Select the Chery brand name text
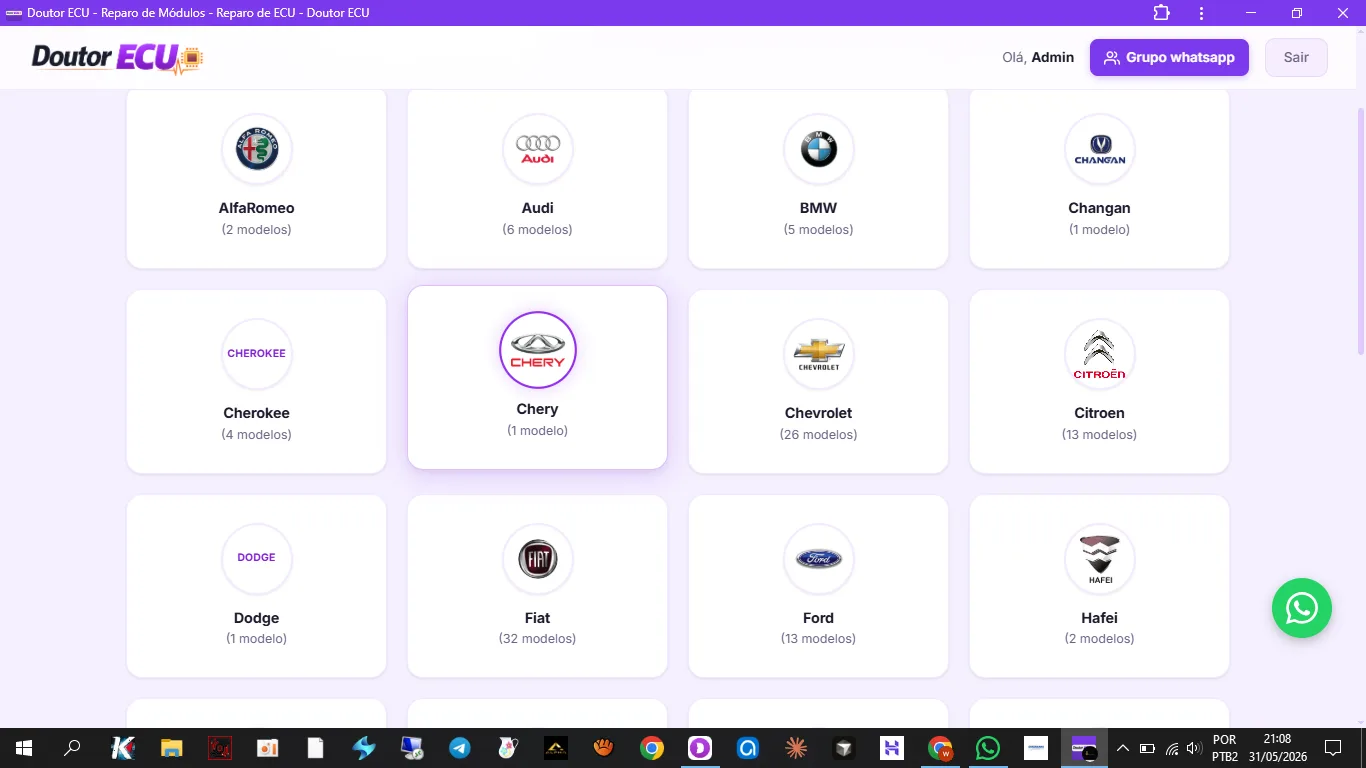This screenshot has width=1366, height=768. tap(538, 409)
